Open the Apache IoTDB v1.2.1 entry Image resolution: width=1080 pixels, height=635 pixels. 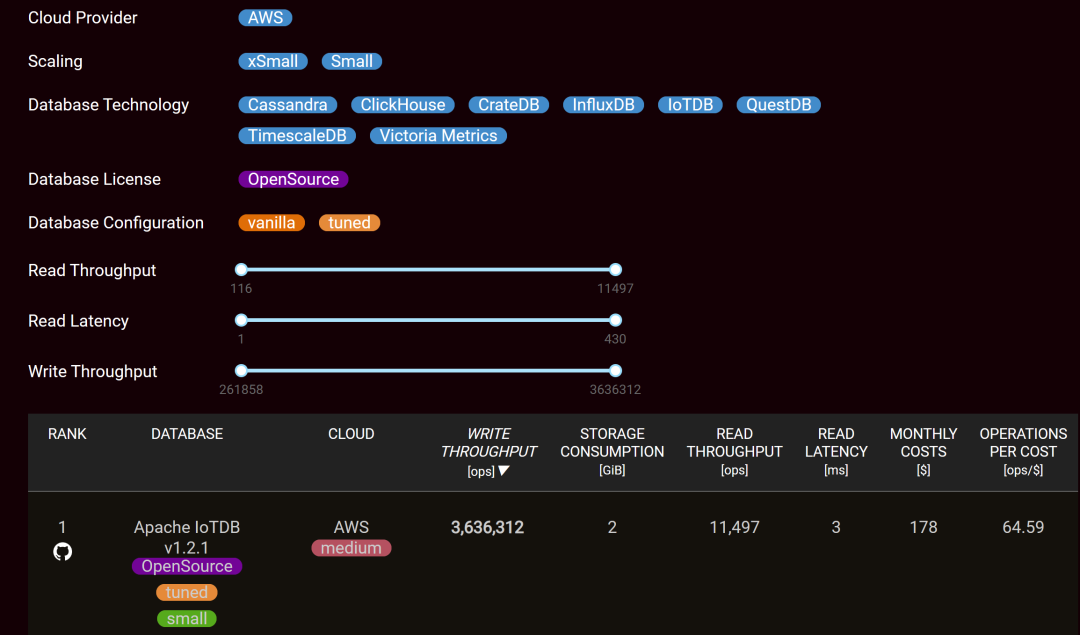click(x=187, y=536)
